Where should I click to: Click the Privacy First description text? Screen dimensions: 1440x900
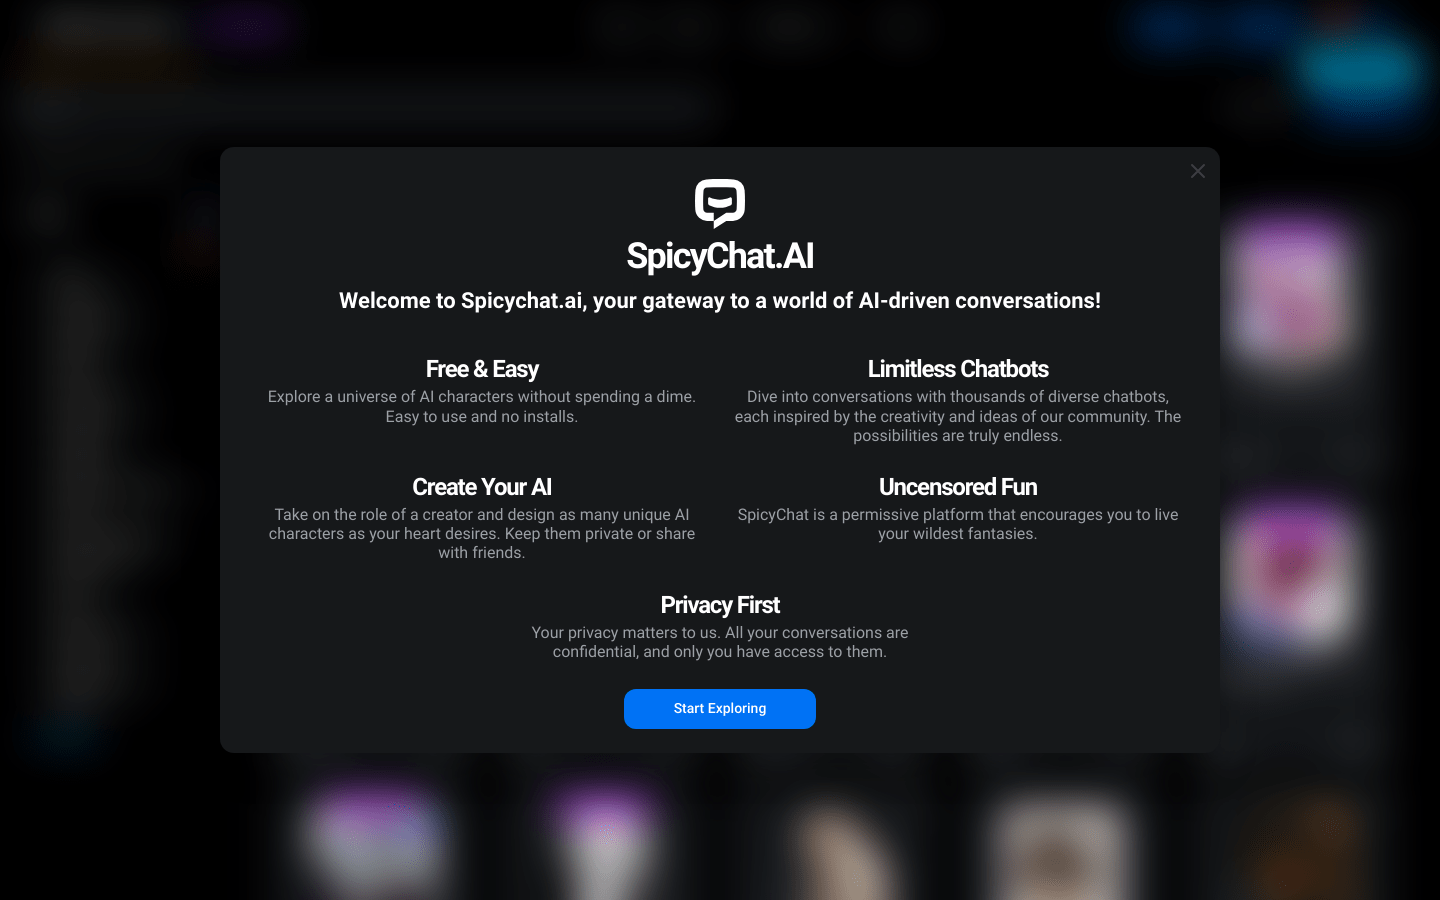pos(720,642)
